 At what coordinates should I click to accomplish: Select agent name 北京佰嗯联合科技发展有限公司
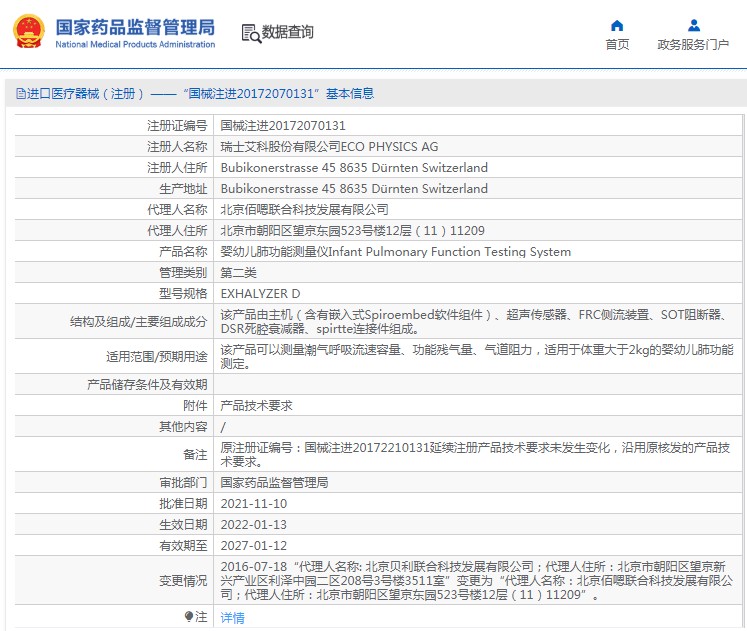(304, 210)
